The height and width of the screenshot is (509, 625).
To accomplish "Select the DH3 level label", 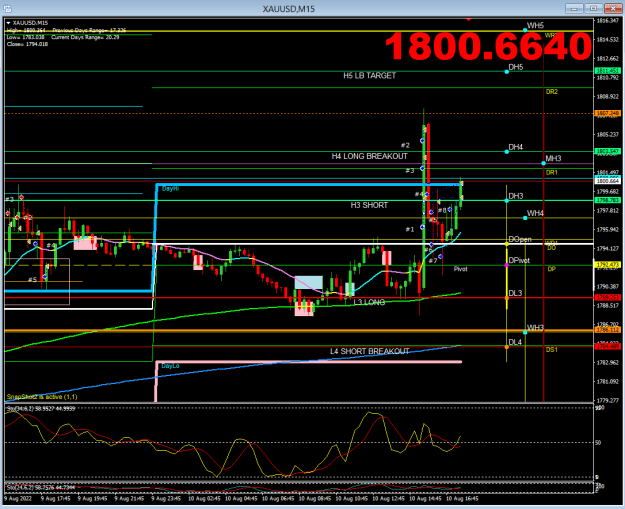I will [x=516, y=196].
